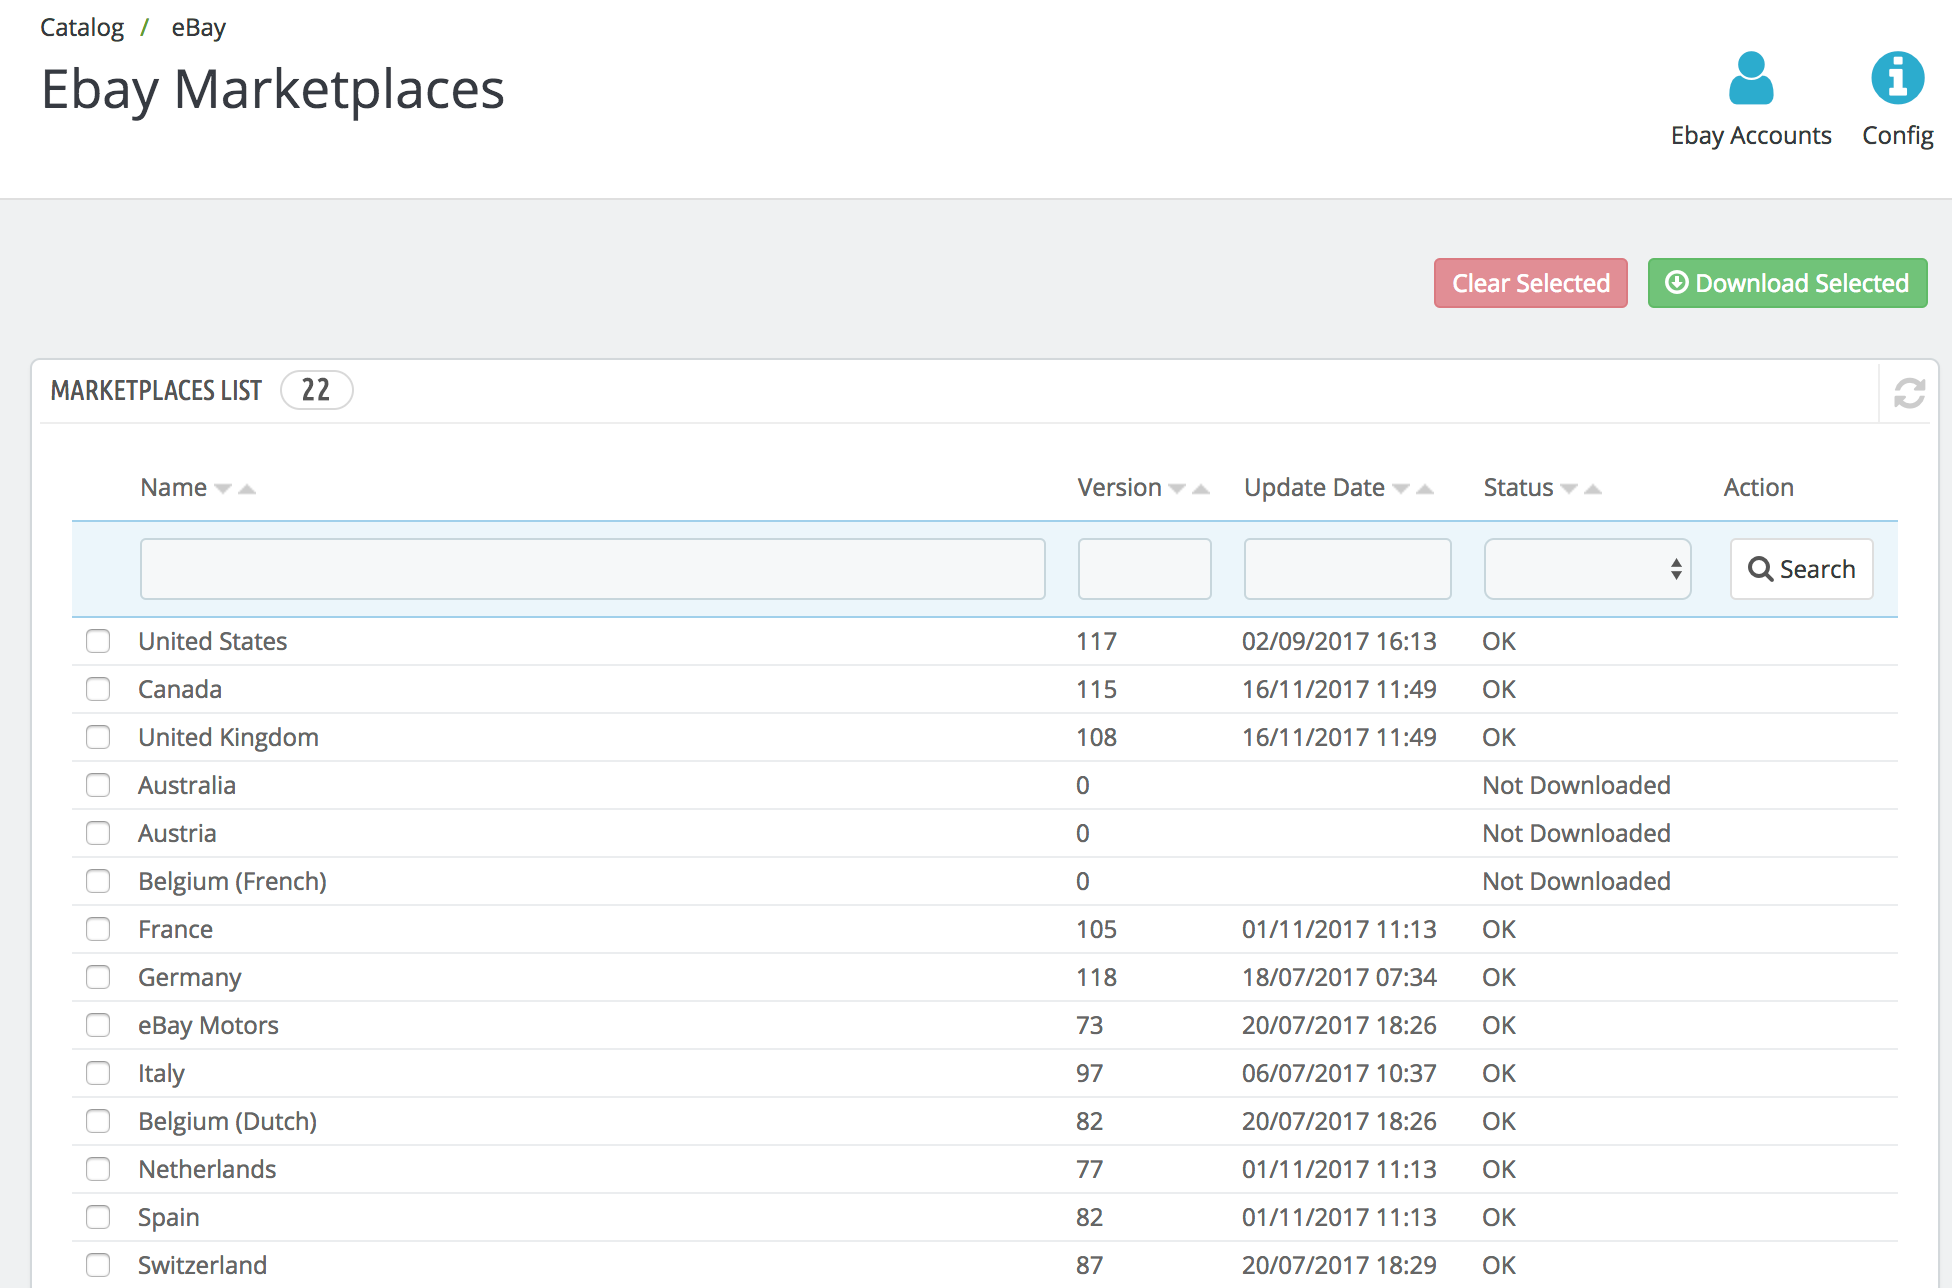Sort Version column descending arrow

[1177, 489]
